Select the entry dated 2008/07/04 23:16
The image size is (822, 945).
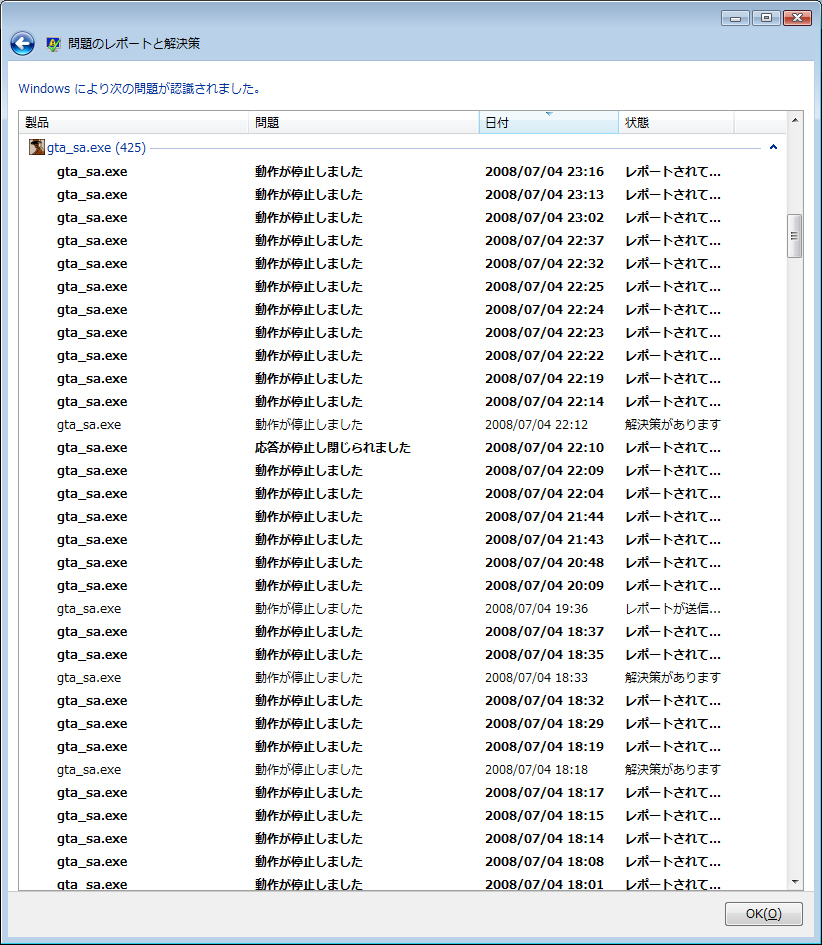tap(544, 172)
